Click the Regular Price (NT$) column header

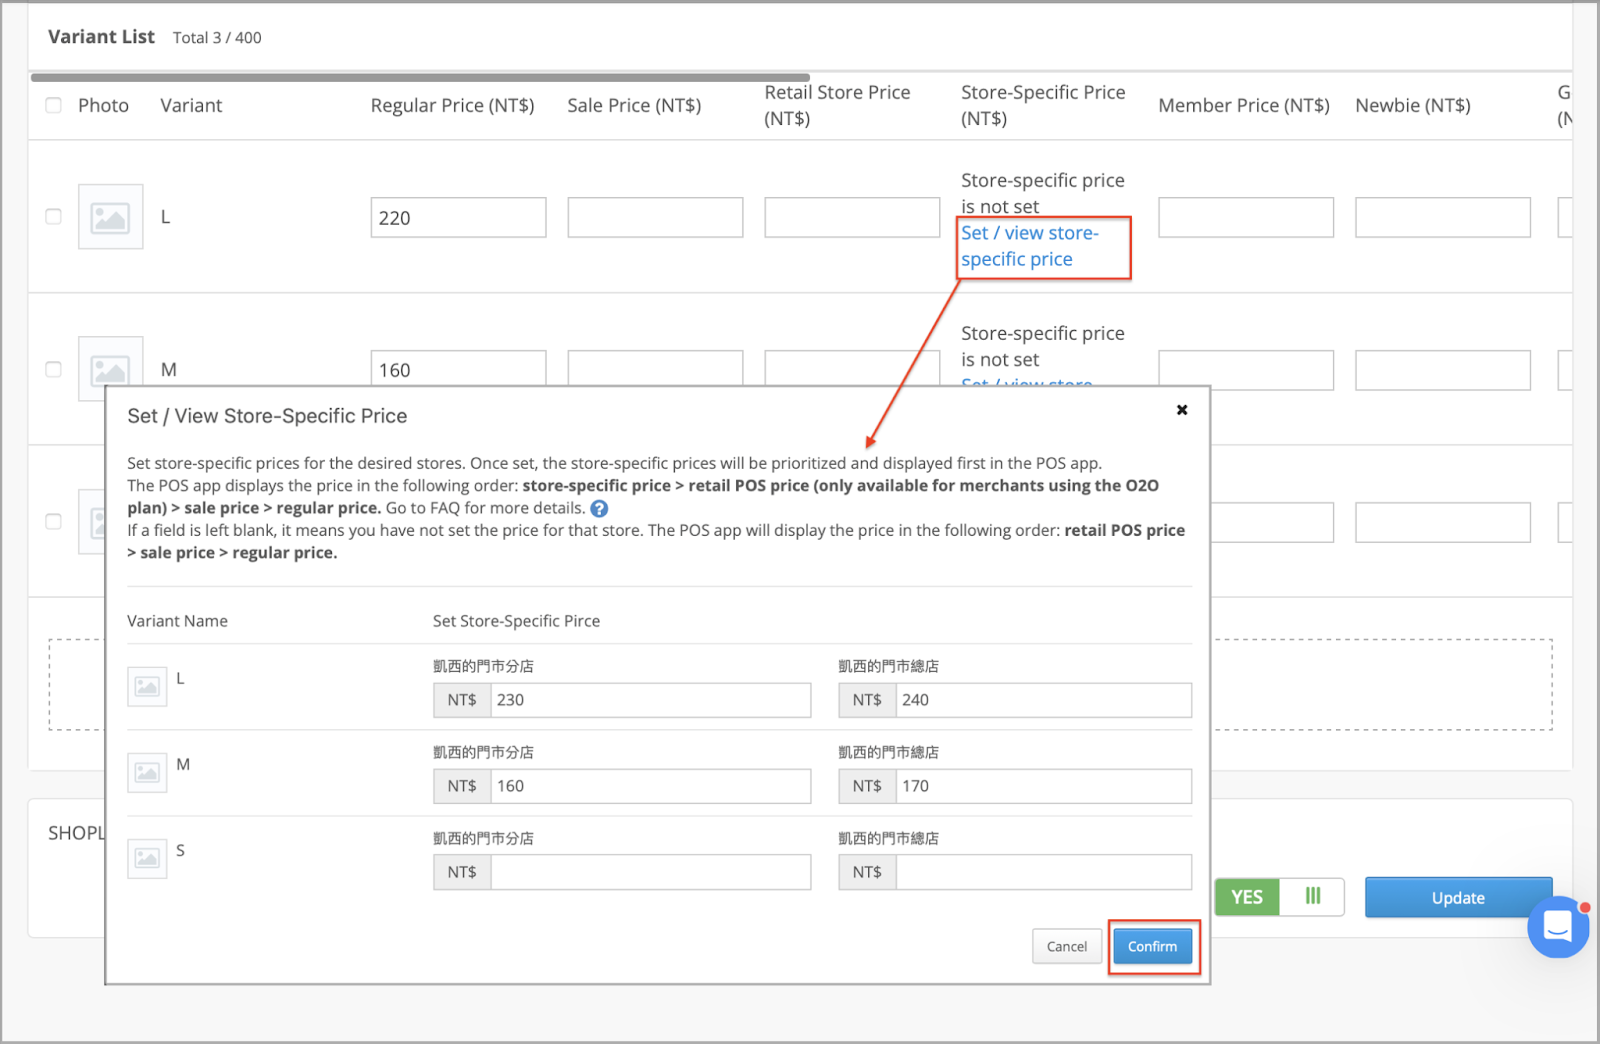(x=452, y=105)
